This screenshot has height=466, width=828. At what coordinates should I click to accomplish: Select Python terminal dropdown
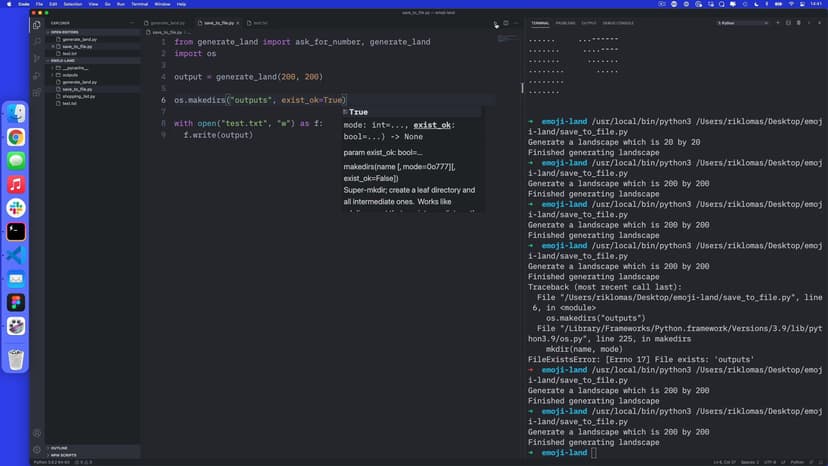[742, 22]
